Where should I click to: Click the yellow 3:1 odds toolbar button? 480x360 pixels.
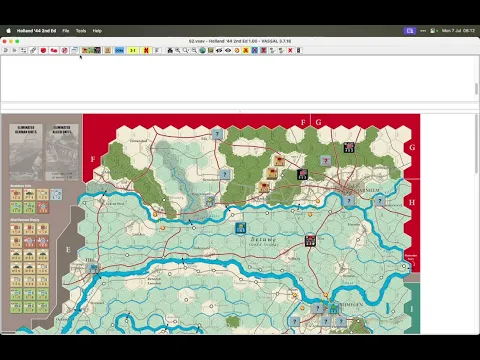click(133, 50)
